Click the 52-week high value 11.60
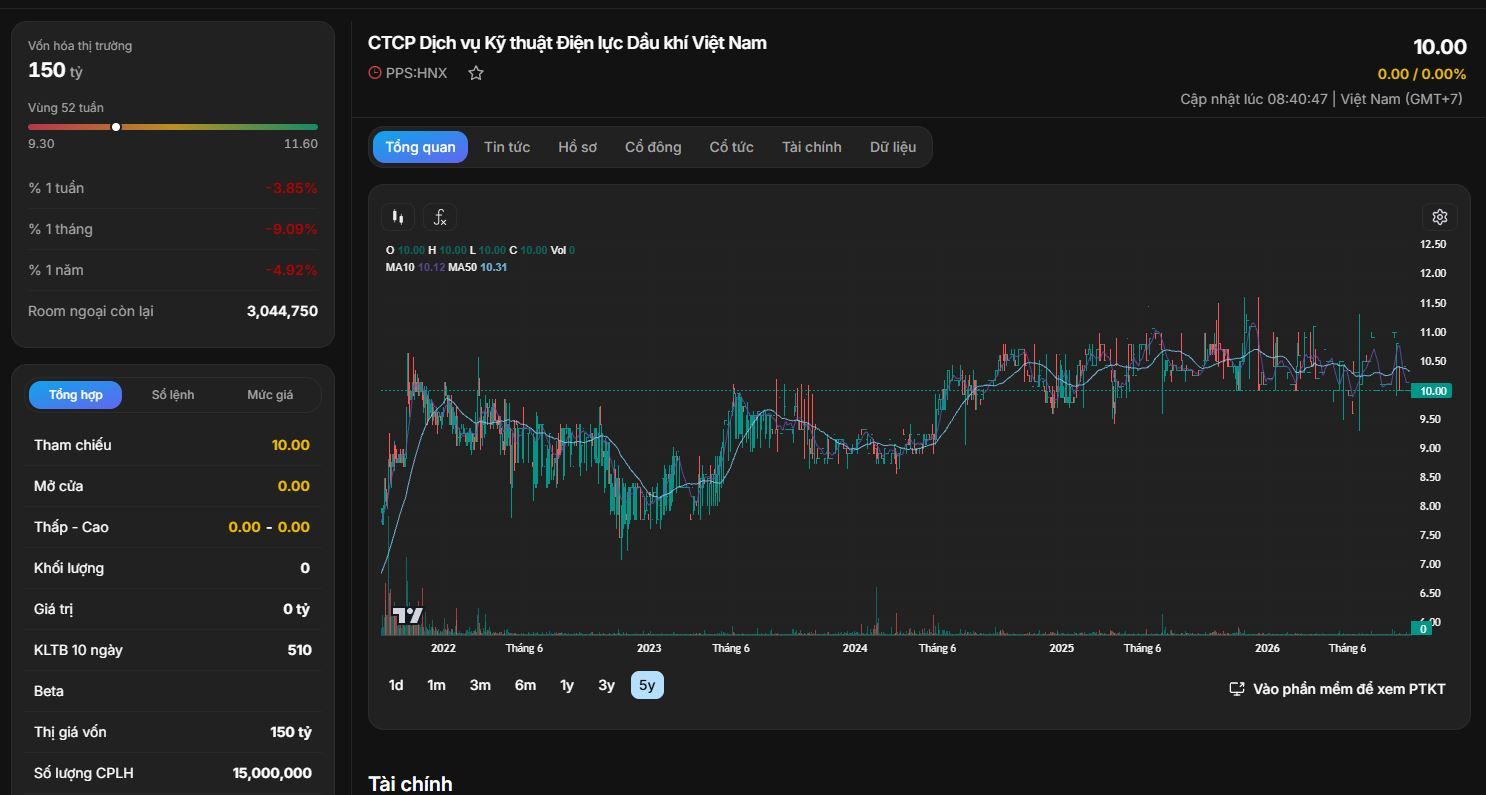The height and width of the screenshot is (795, 1486). pyautogui.click(x=301, y=144)
